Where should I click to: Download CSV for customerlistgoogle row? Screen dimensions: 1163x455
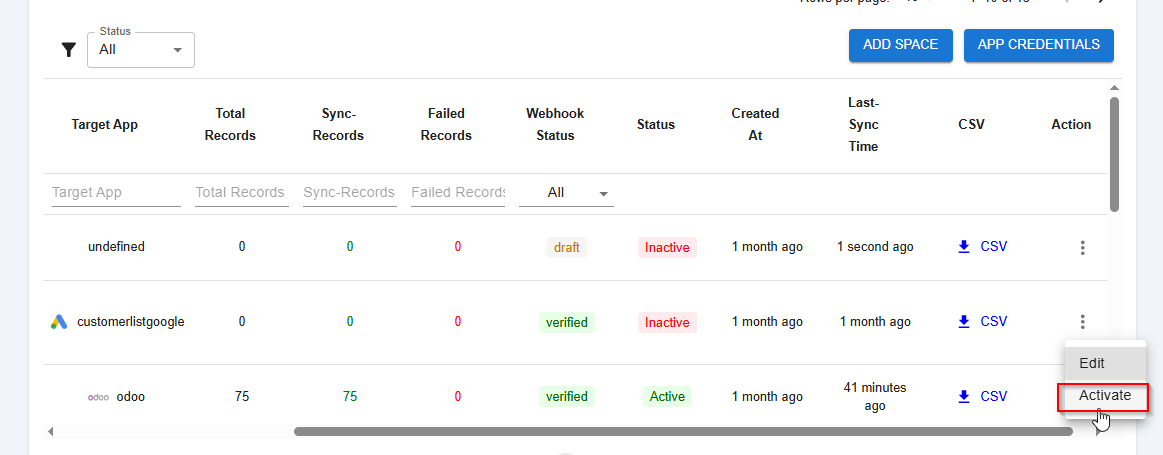tap(981, 321)
